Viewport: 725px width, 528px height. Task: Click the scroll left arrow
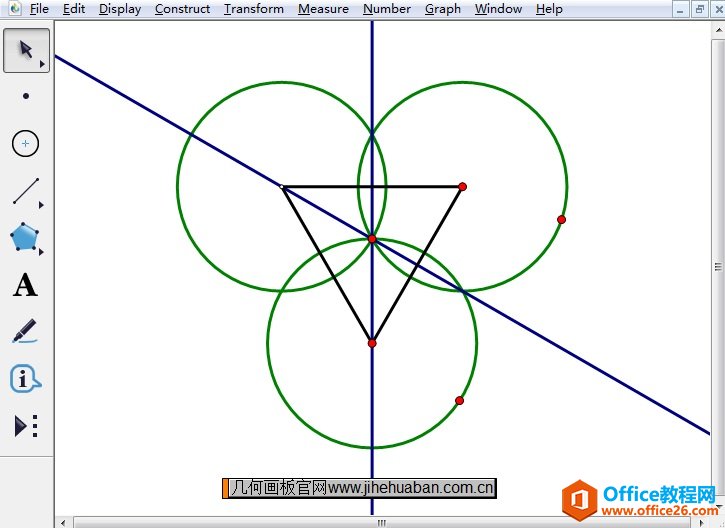click(62, 523)
